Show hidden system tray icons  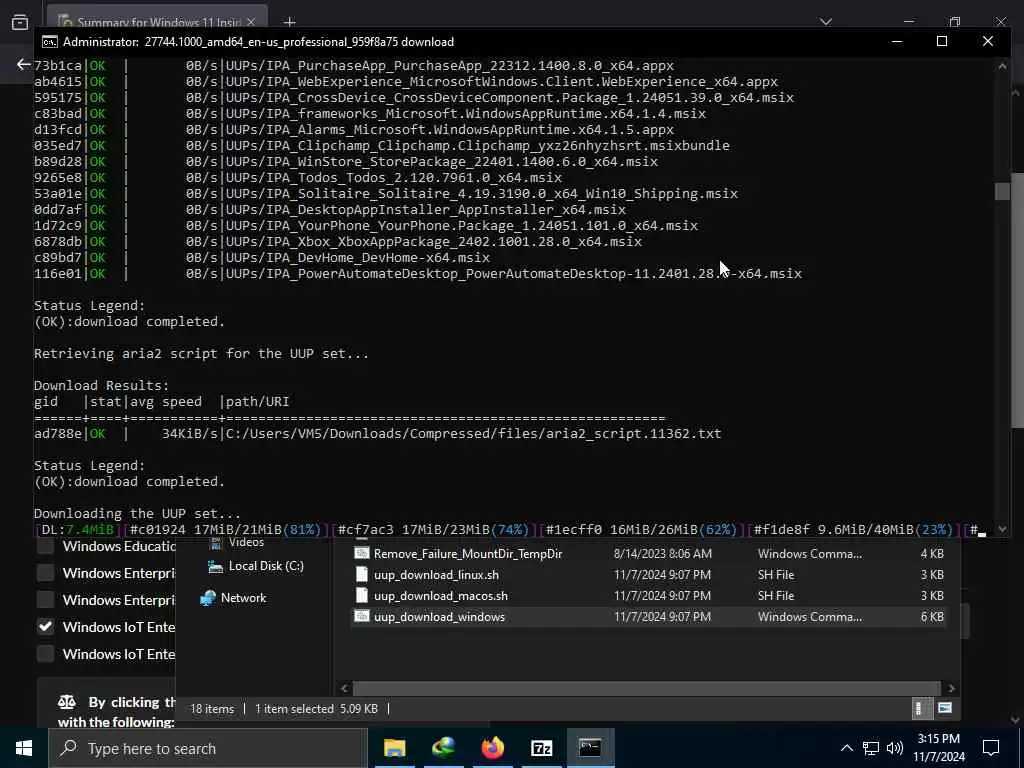846,748
